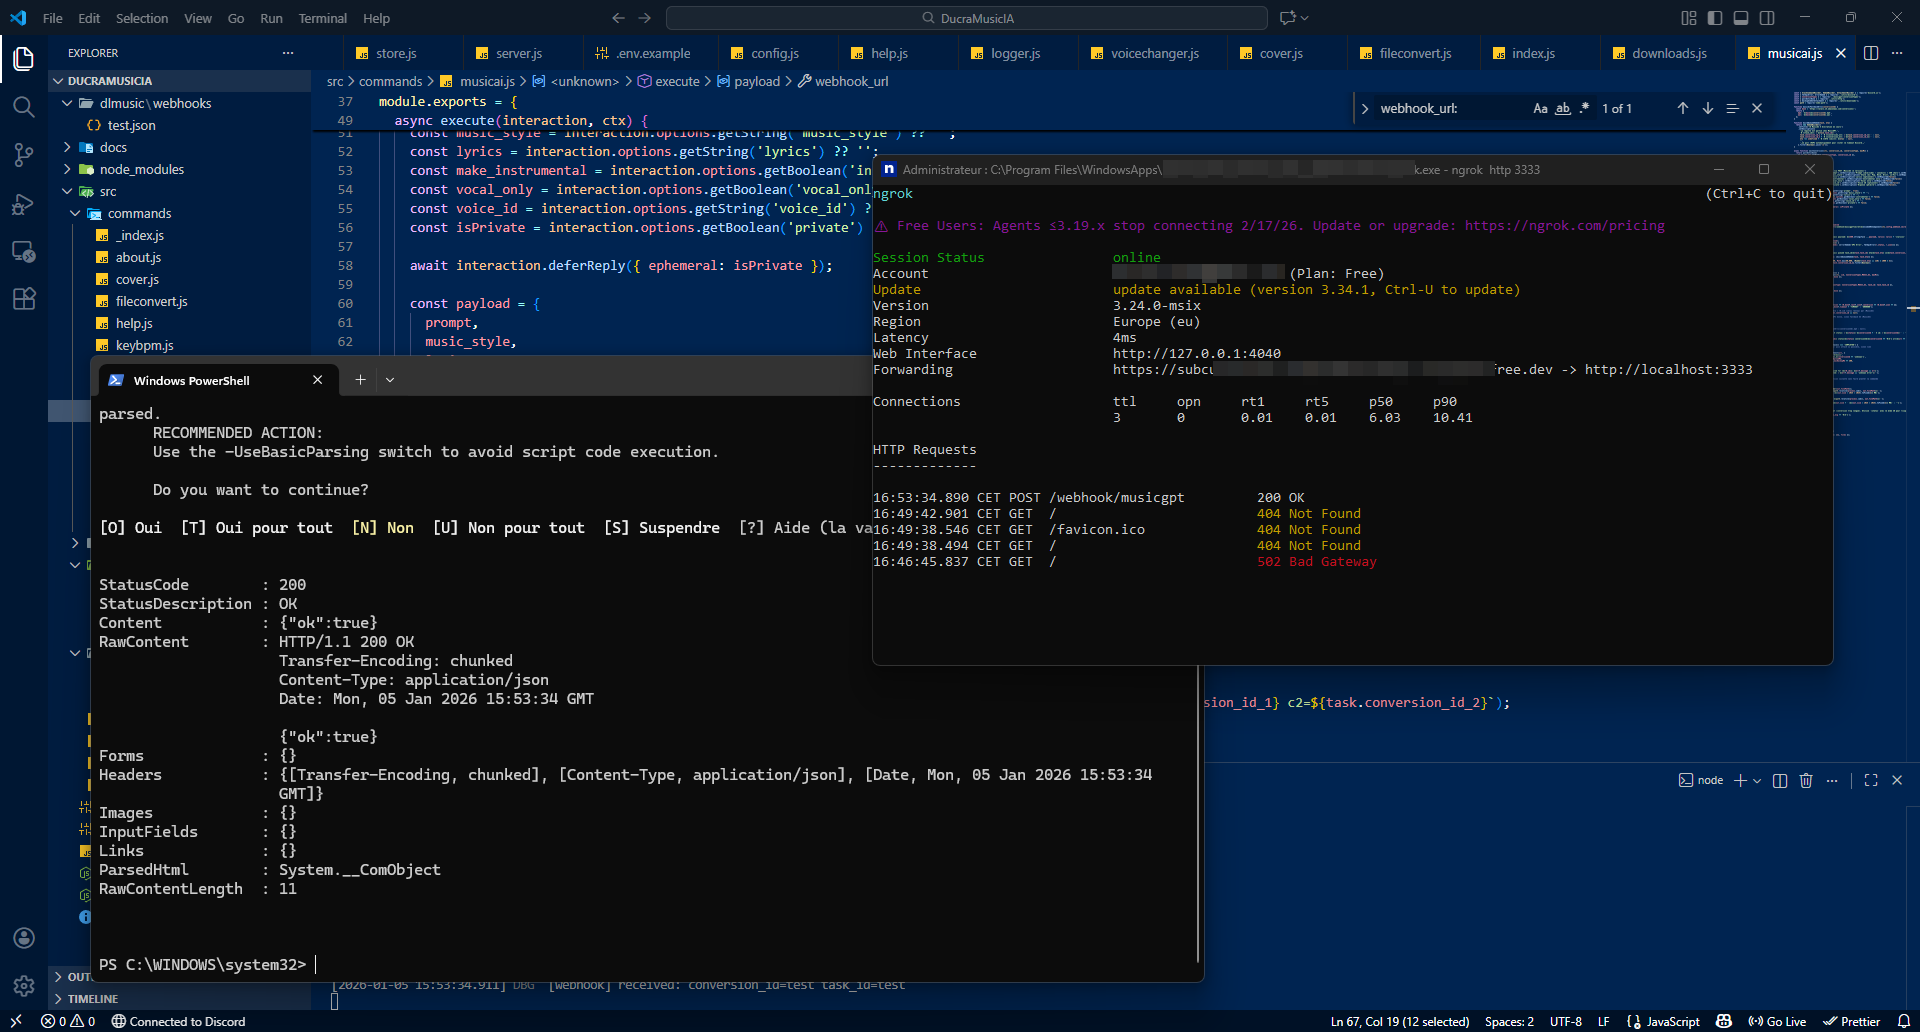Screen dimensions: 1920x1032
Task: Open Run and Debug view
Action: coord(24,203)
